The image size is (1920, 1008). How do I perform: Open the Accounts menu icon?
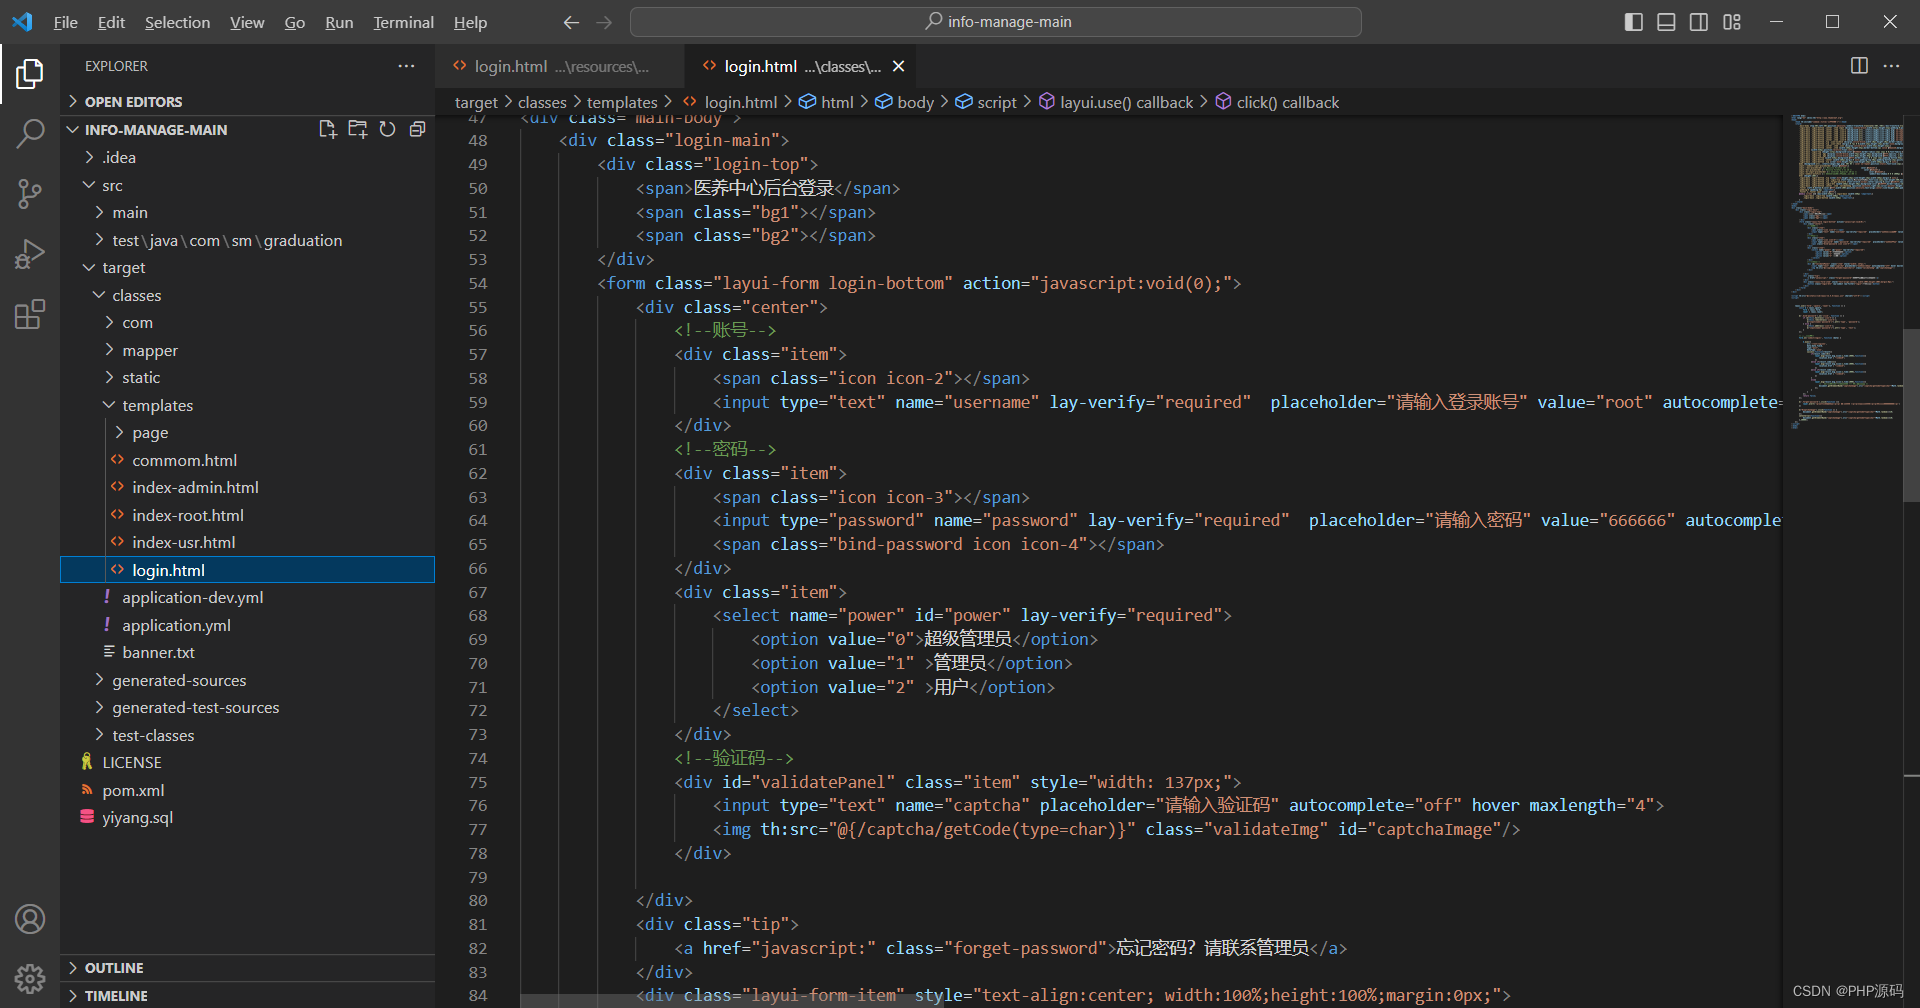click(x=30, y=919)
